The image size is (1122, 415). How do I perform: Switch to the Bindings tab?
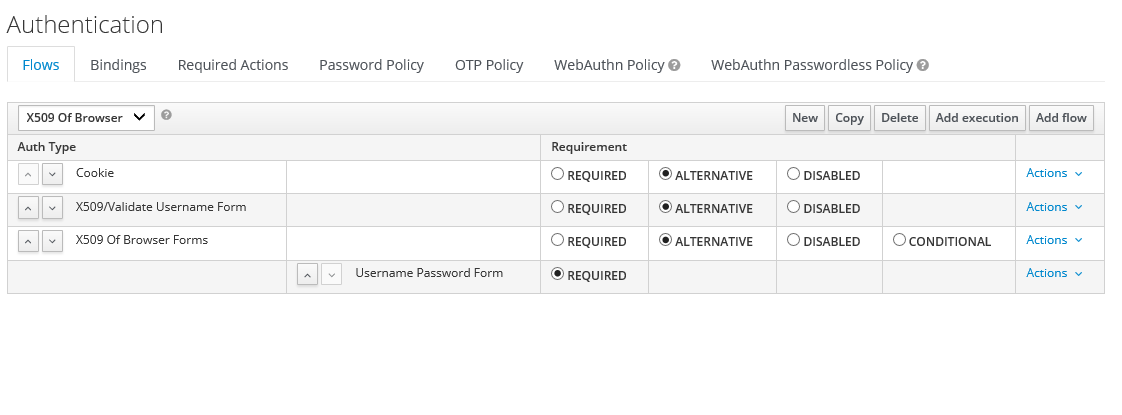point(118,65)
